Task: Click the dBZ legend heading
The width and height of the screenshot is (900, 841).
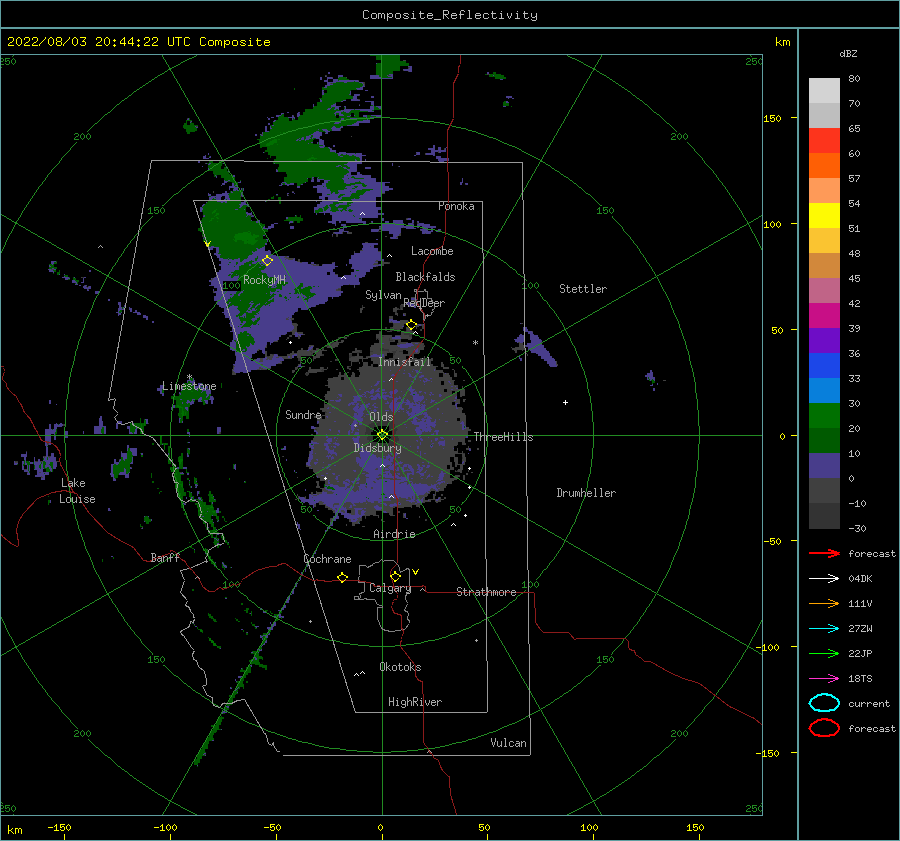Action: coord(848,53)
